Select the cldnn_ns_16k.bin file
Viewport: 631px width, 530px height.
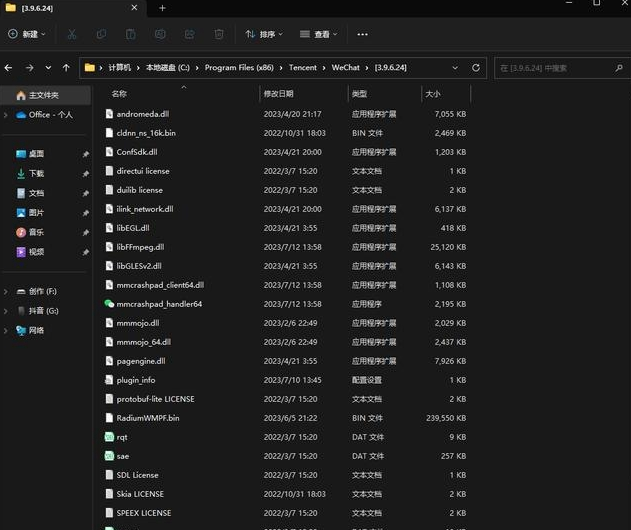[285, 133]
